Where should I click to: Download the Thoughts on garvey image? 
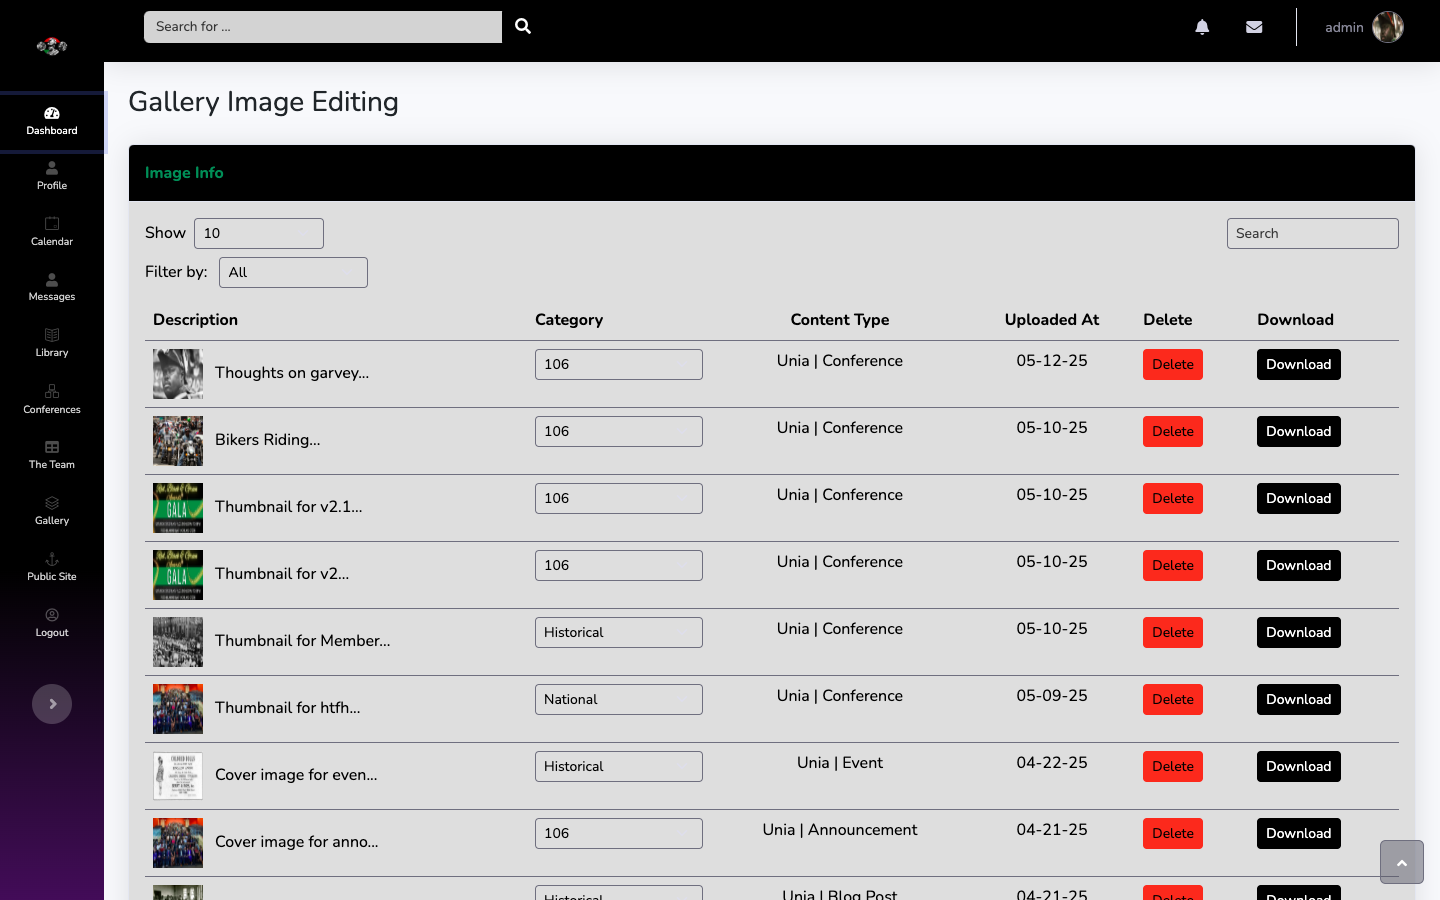(1298, 364)
